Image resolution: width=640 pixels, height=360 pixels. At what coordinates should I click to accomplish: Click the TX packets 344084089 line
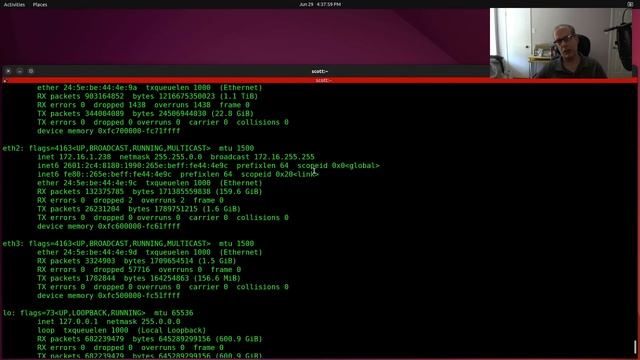pos(145,113)
